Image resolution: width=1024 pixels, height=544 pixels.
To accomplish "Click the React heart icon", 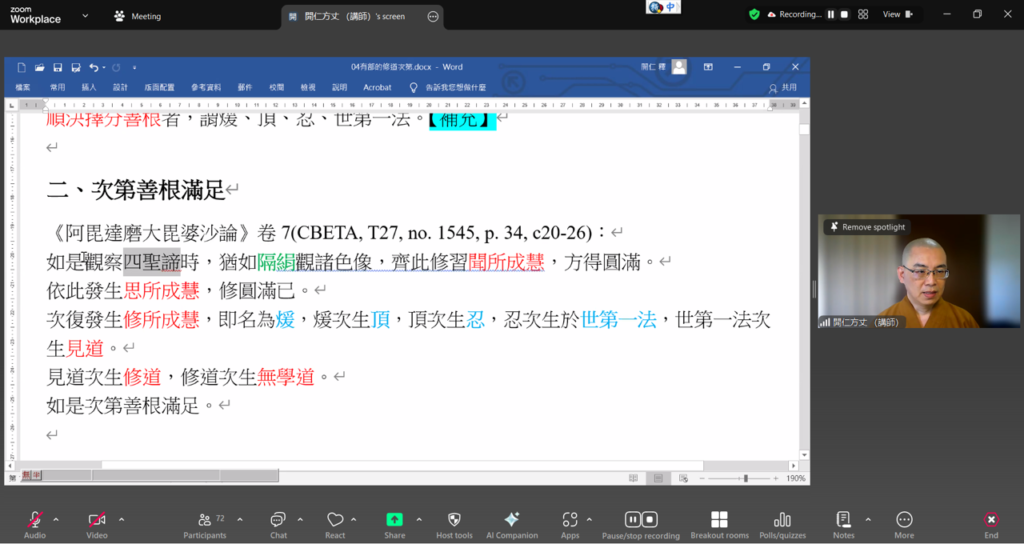I will click(x=335, y=519).
